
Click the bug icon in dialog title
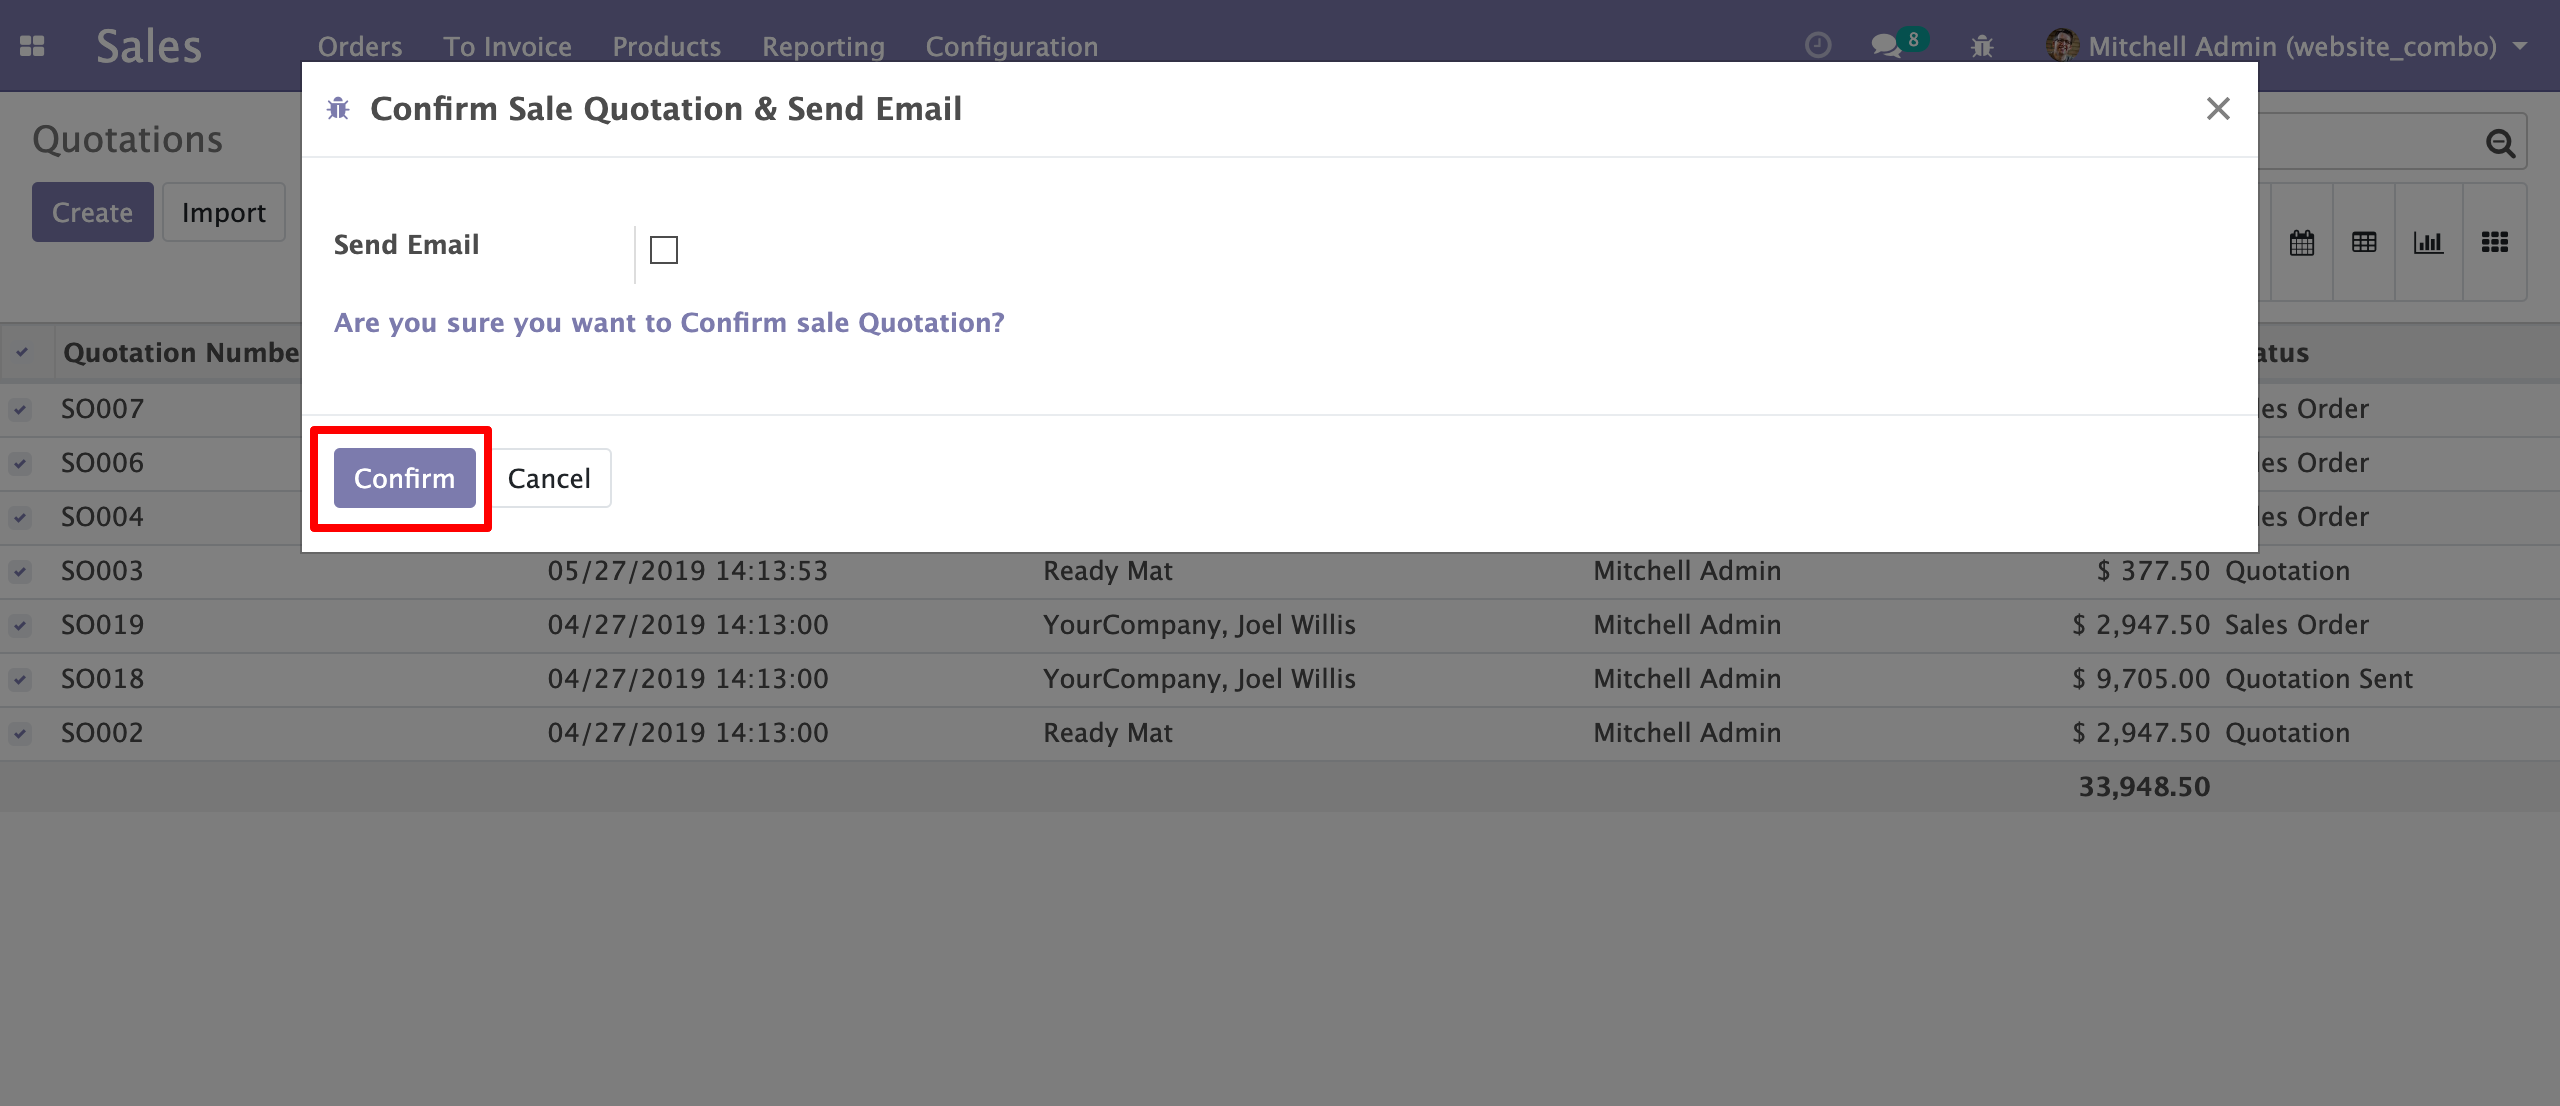(338, 109)
